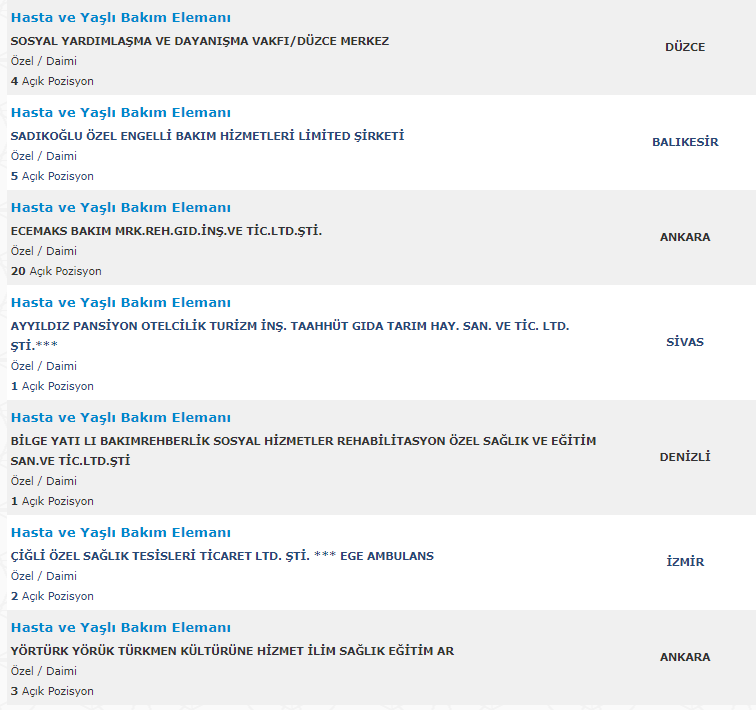This screenshot has width=756, height=710.
Task: Click the DENİZLİ location label
Action: click(x=685, y=456)
